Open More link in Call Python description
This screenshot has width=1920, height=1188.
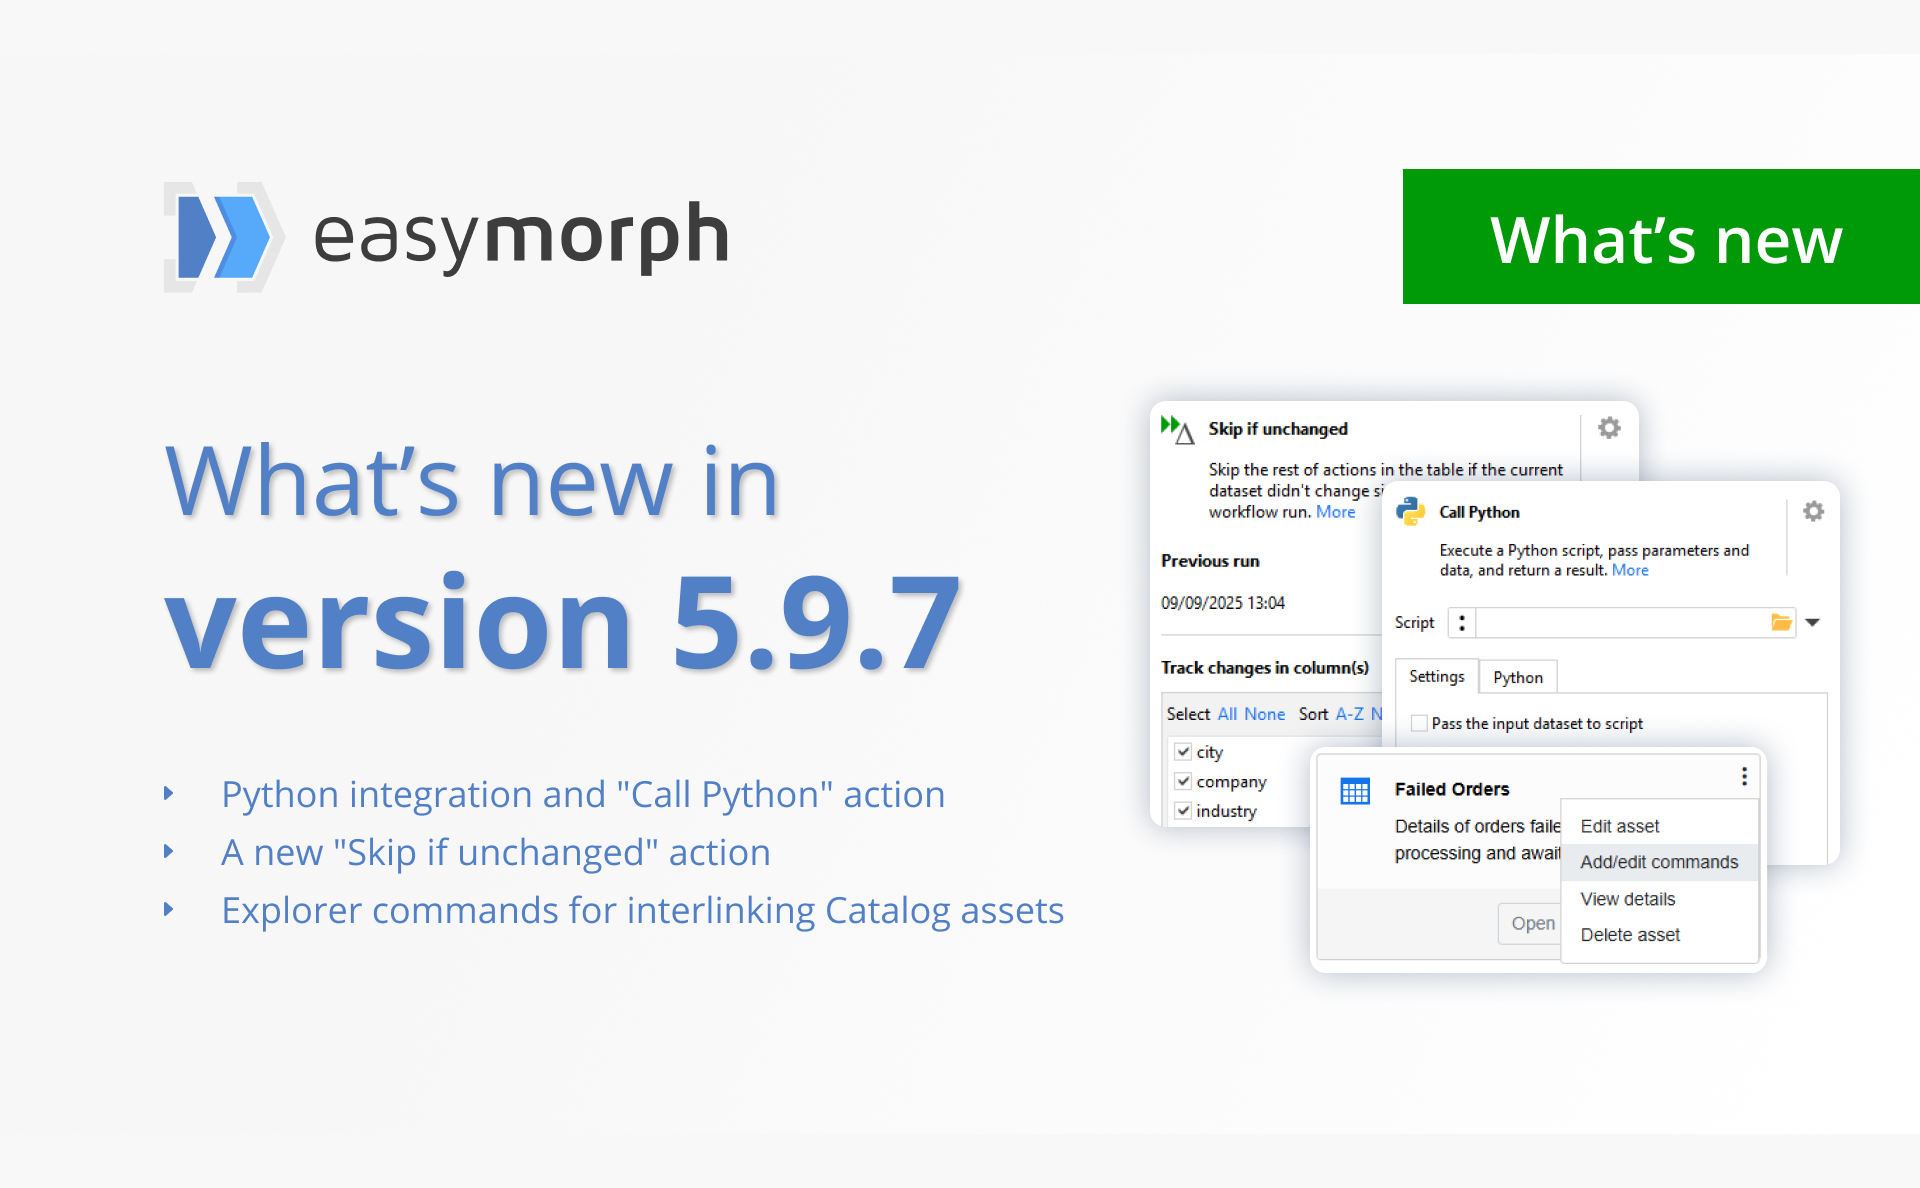(1630, 570)
